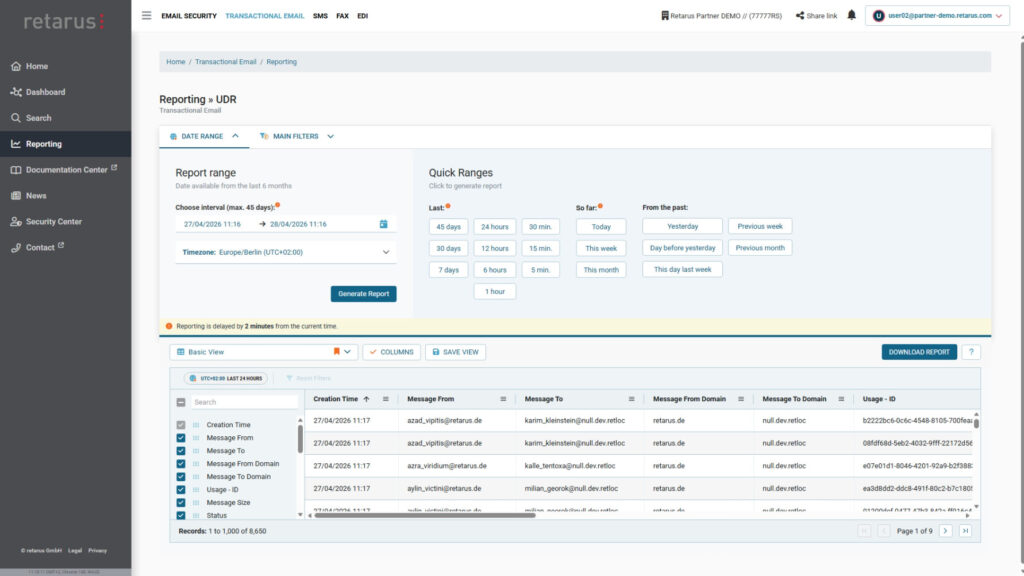Click the Download Report button
Screen dimensions: 1024x576
pyautogui.click(x=918, y=352)
